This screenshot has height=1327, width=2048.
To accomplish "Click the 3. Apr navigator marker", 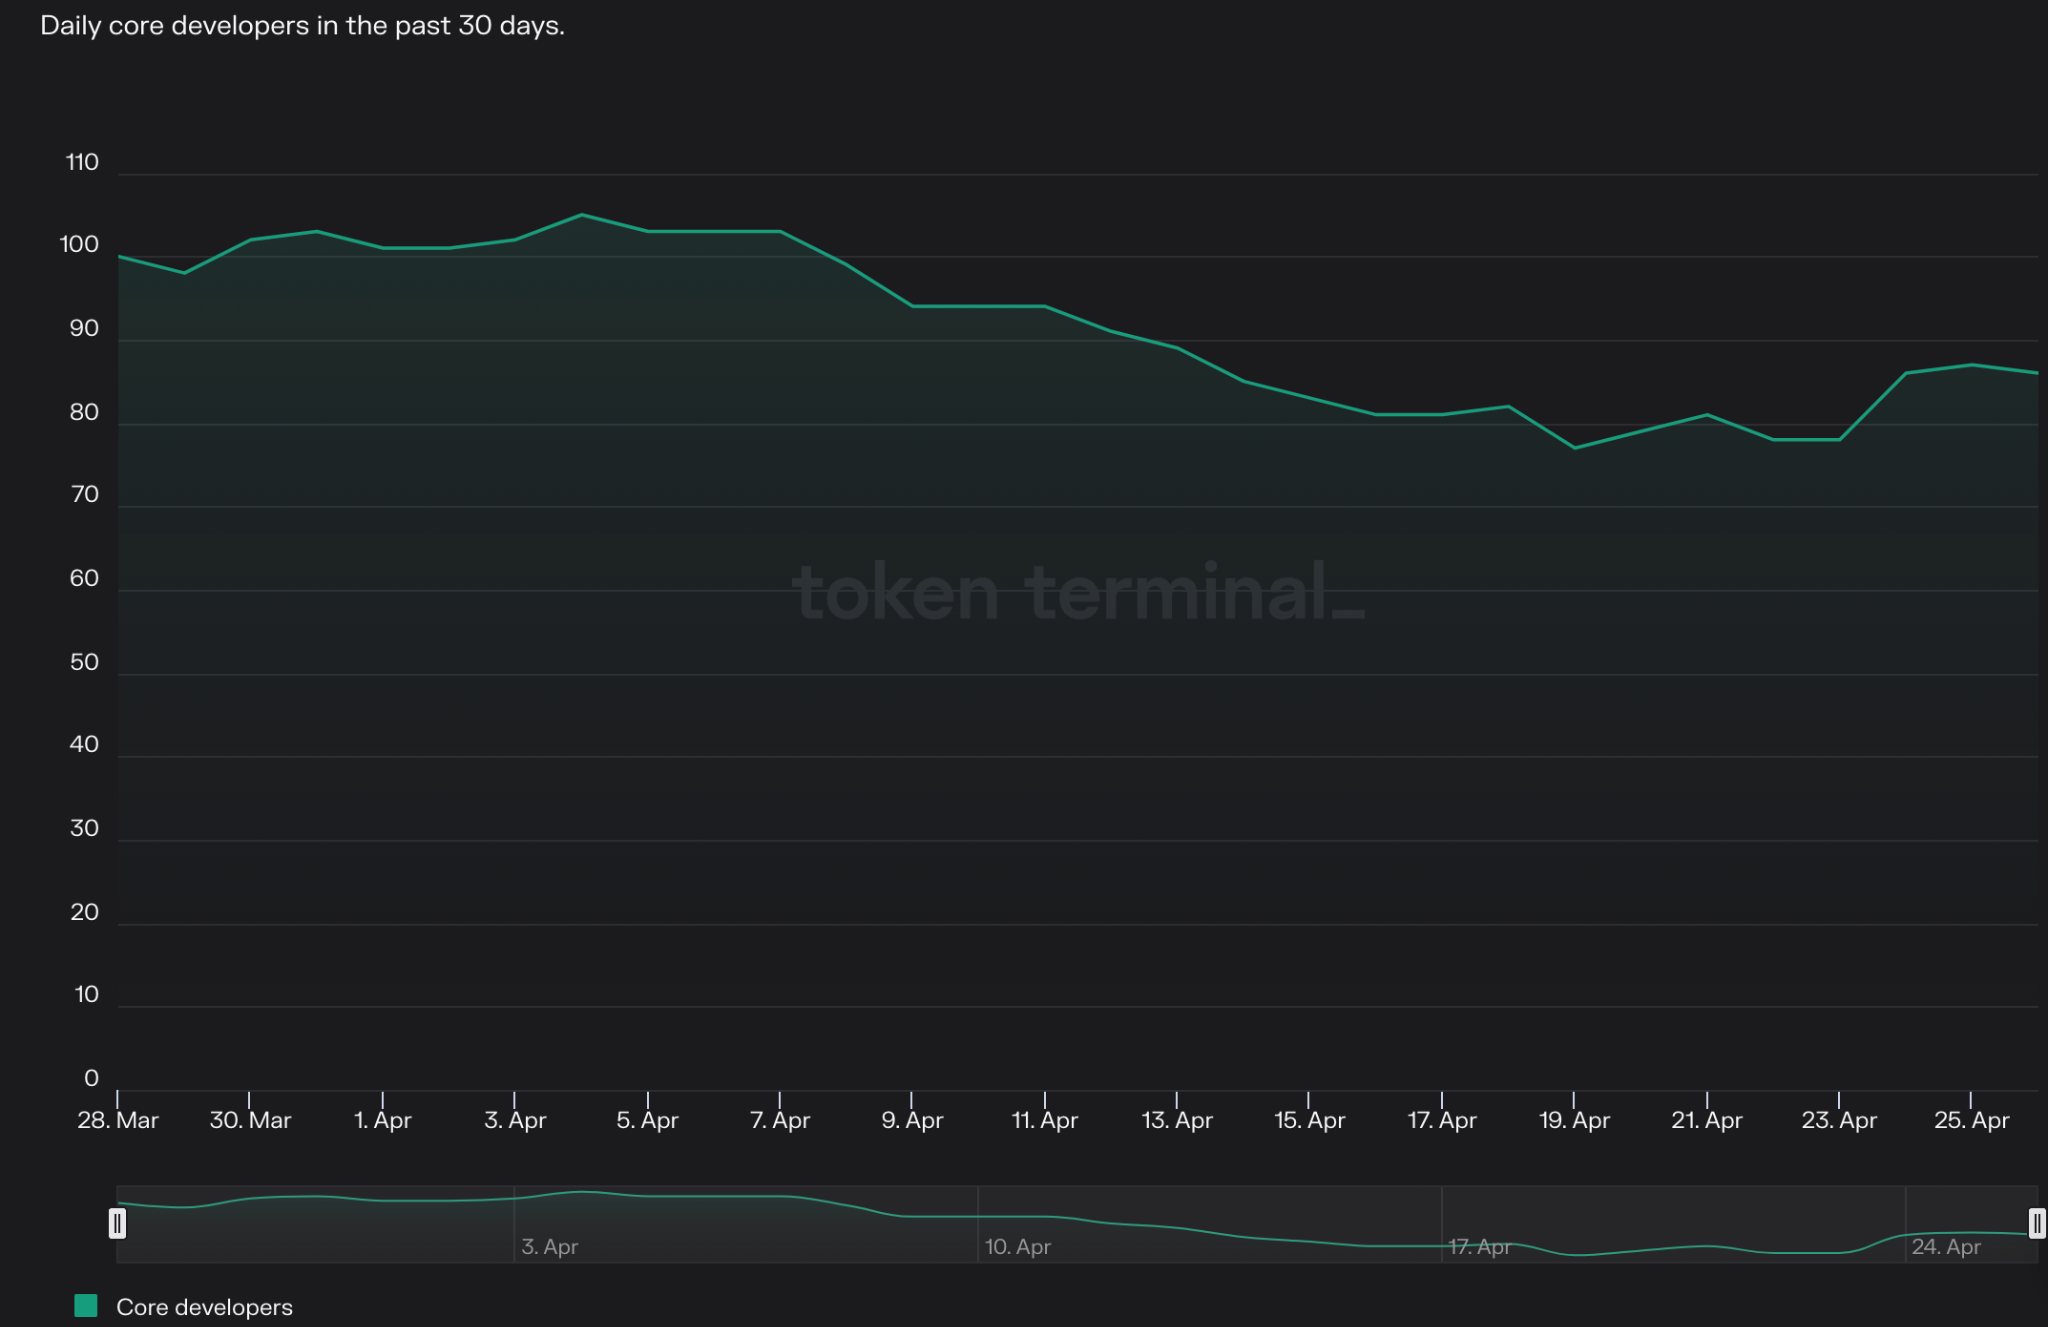I will tap(549, 1247).
